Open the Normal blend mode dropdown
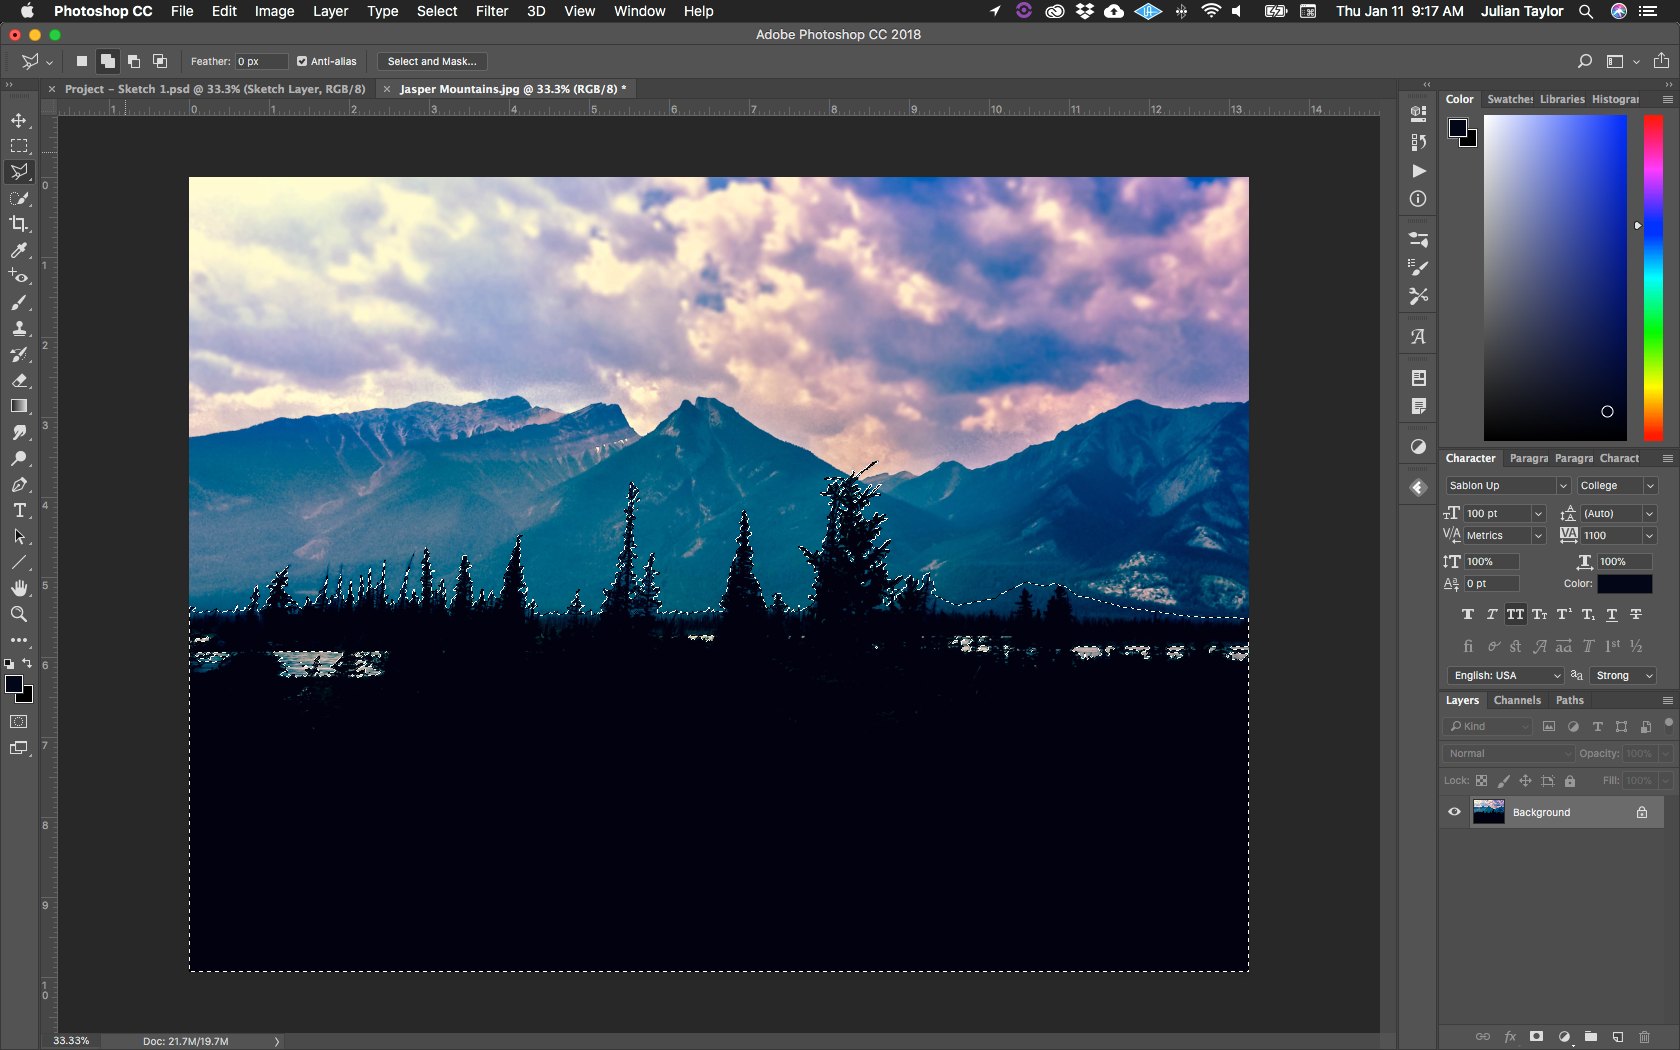Image resolution: width=1680 pixels, height=1050 pixels. (1508, 754)
